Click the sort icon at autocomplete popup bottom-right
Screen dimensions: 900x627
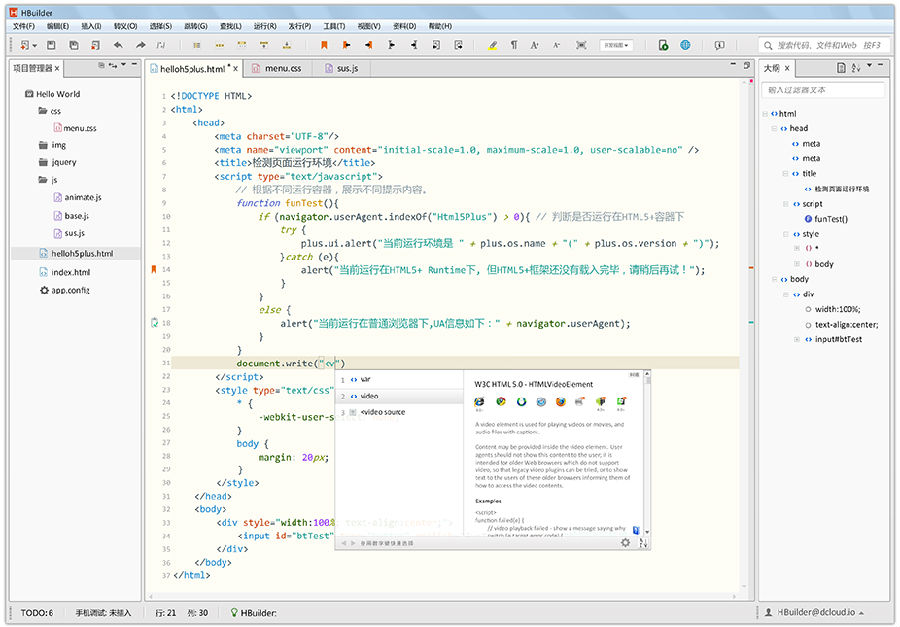coord(643,542)
